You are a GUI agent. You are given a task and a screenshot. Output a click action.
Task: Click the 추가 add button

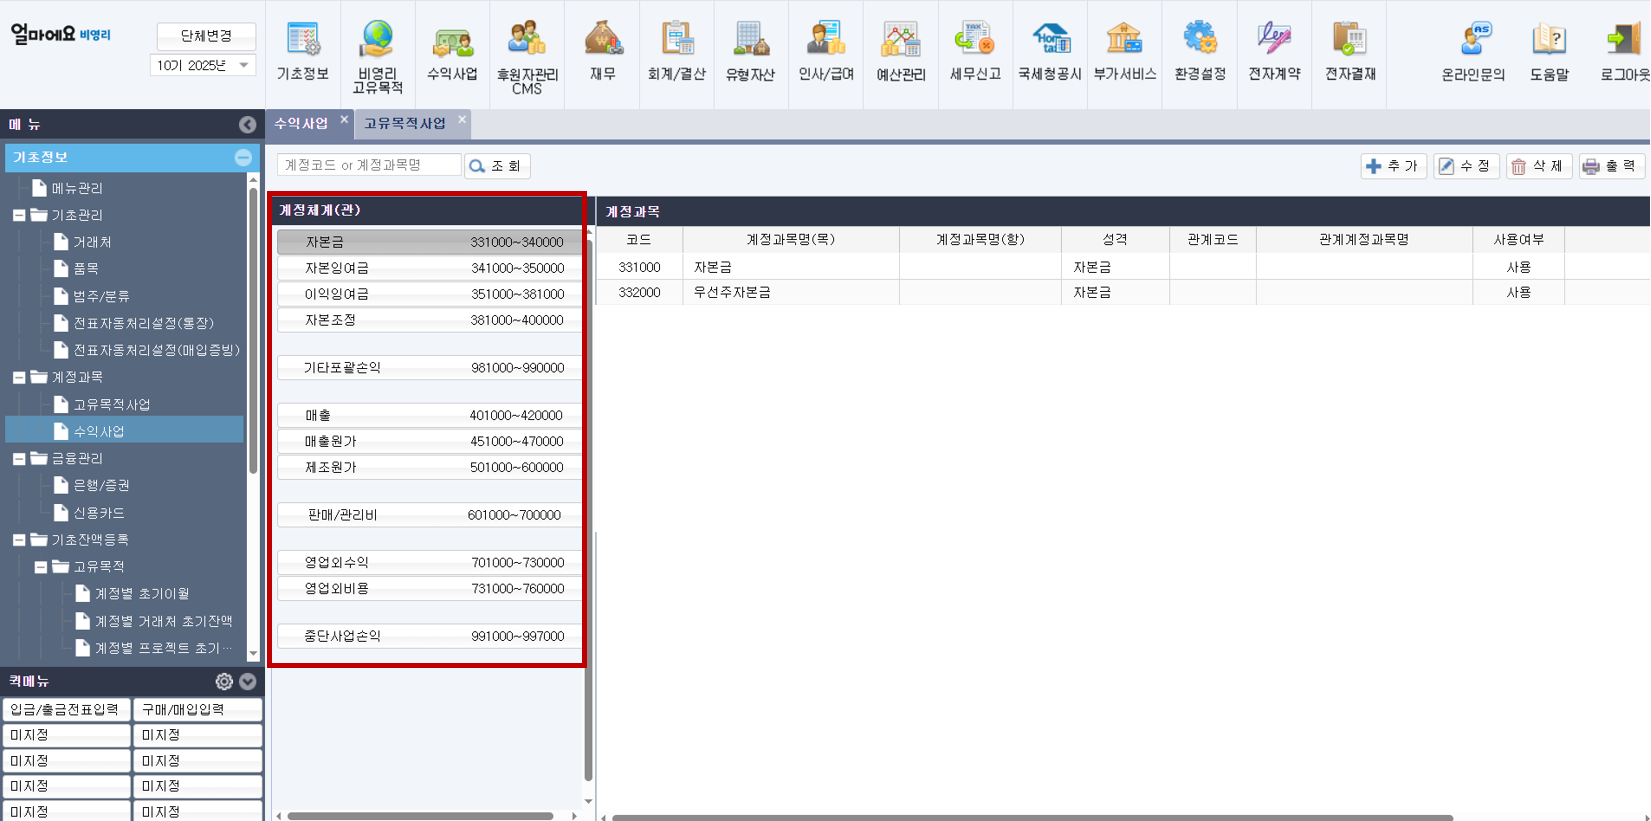pos(1393,166)
